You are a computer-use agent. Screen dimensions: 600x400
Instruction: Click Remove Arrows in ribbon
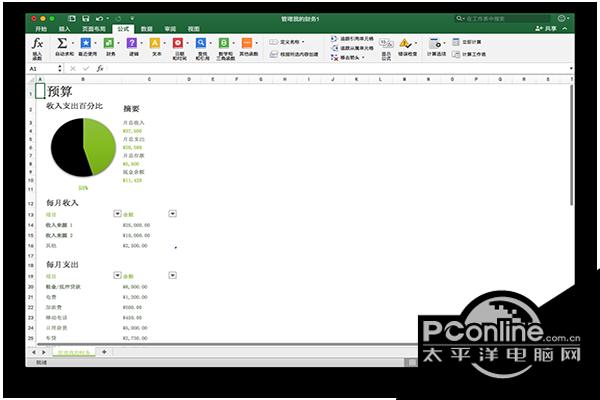pos(345,57)
